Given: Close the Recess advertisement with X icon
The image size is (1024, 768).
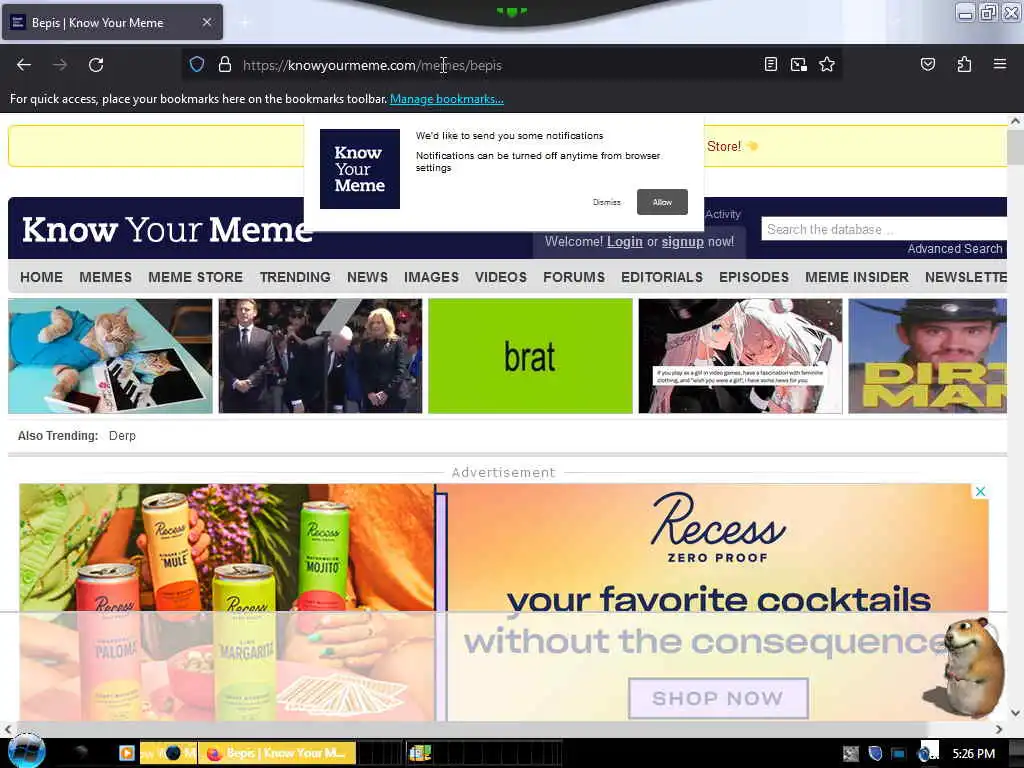Looking at the screenshot, I should (x=980, y=491).
